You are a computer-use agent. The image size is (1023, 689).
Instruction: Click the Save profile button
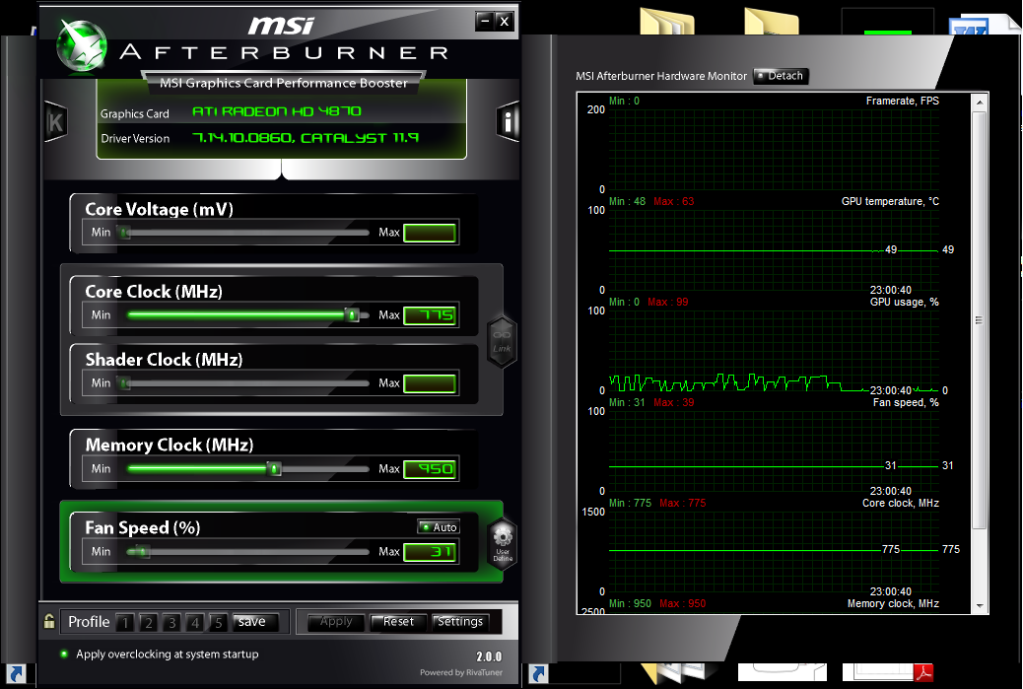coord(256,622)
